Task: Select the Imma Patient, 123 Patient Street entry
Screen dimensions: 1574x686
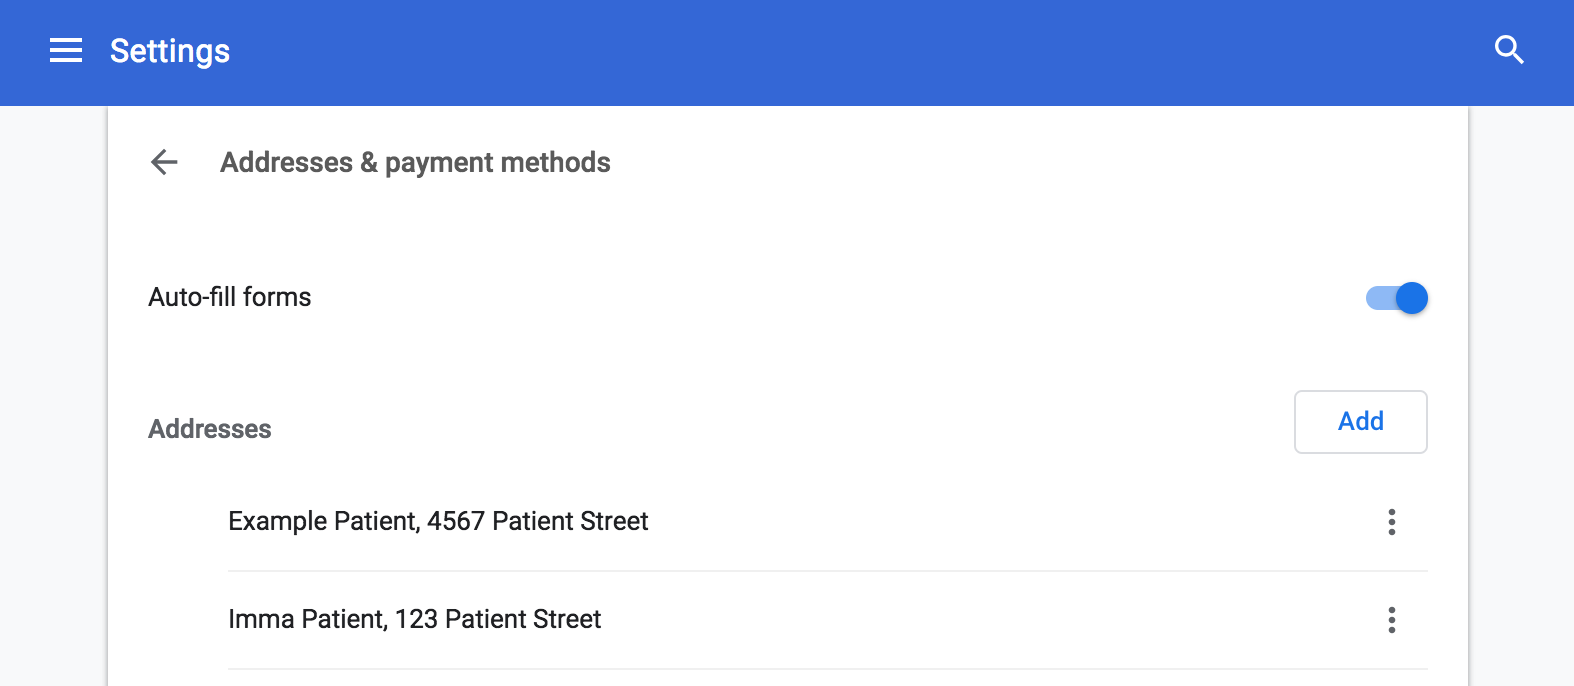Action: click(414, 619)
